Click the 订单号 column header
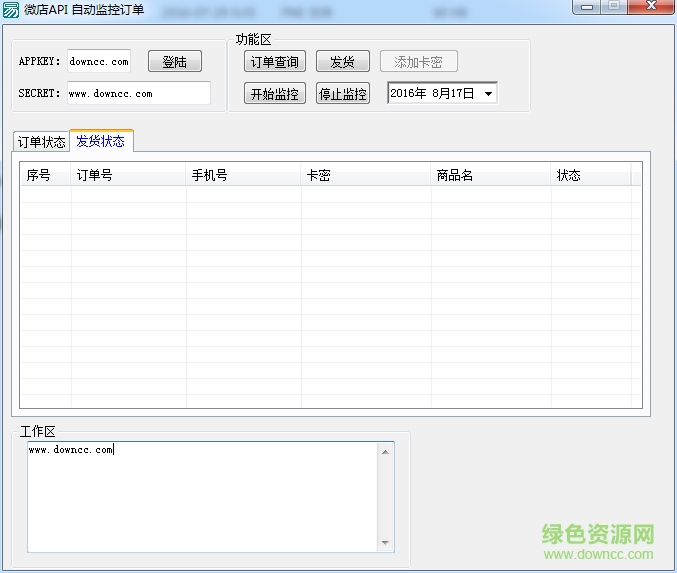677x573 pixels. 128,175
